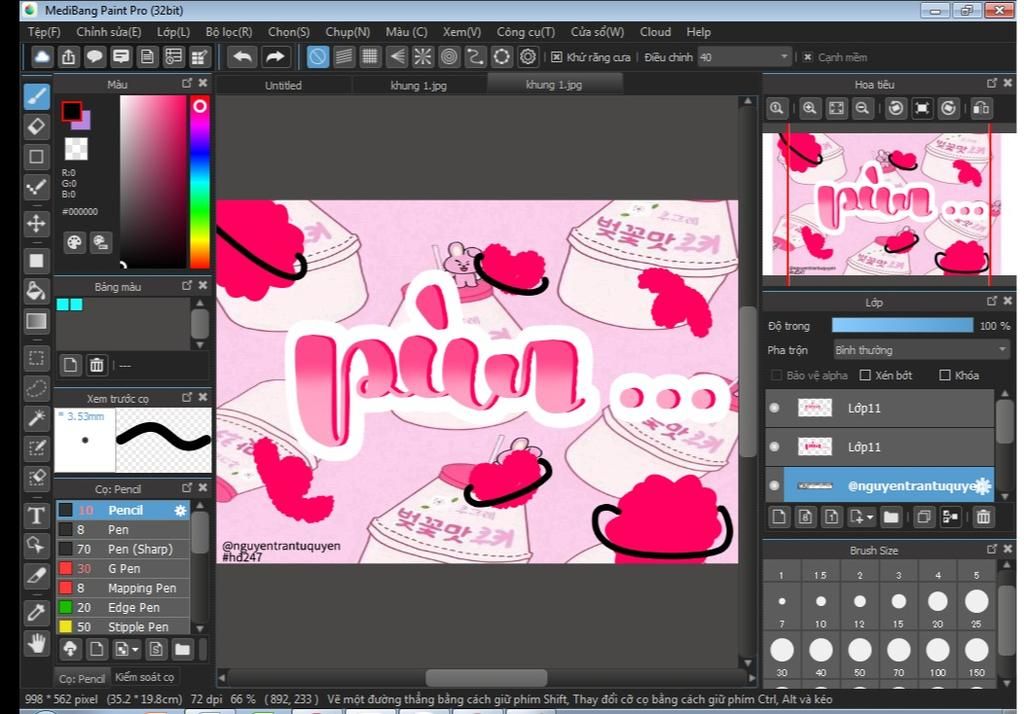1024x714 pixels.
Task: Choose the Edge Pen brush
Action: click(x=123, y=608)
